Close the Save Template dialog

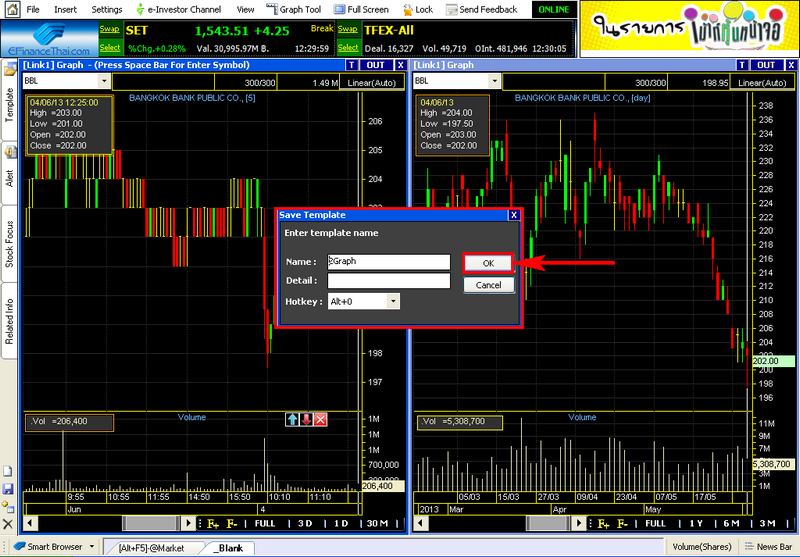click(x=514, y=215)
